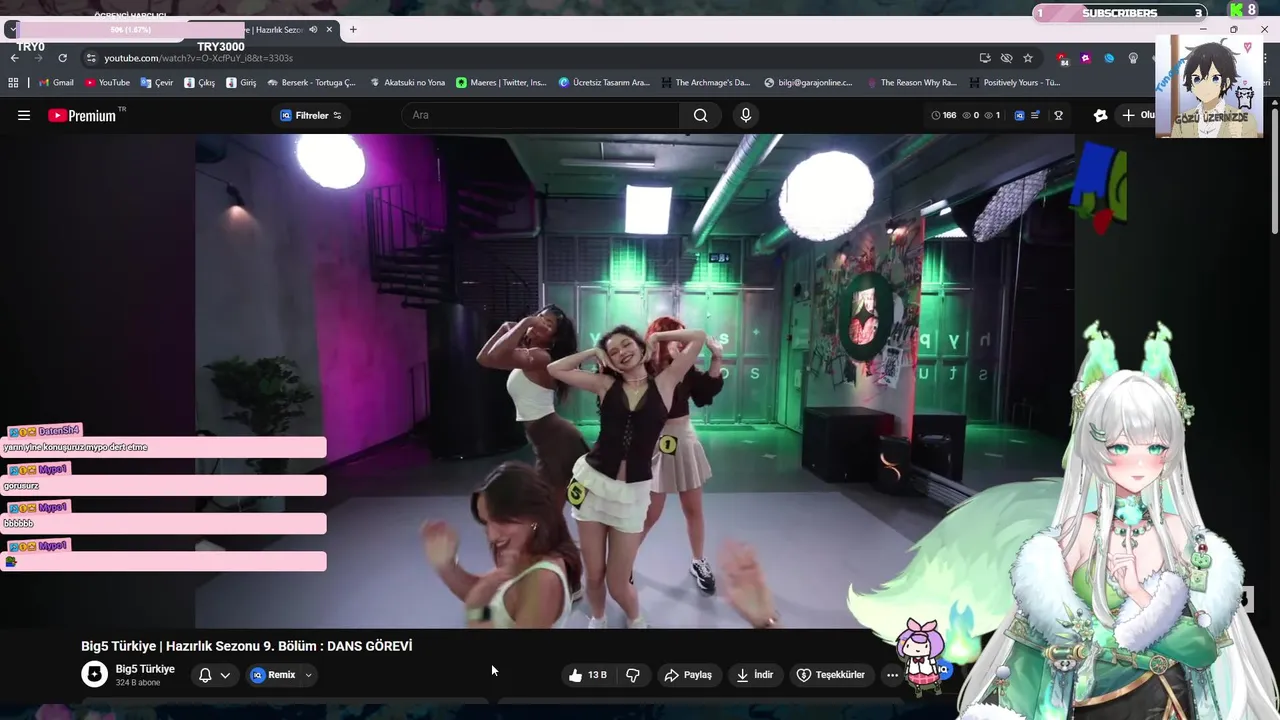This screenshot has height=720, width=1280.
Task: Open the Çevir bookmark
Action: [x=157, y=83]
